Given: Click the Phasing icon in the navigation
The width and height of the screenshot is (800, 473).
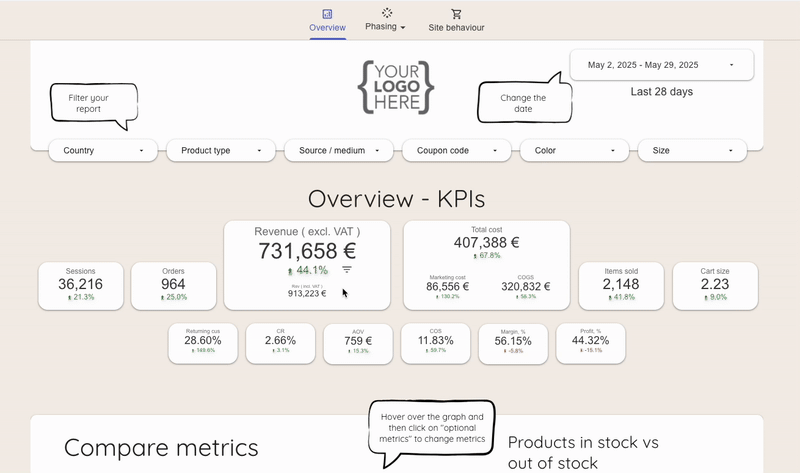Looking at the screenshot, I should [x=387, y=13].
